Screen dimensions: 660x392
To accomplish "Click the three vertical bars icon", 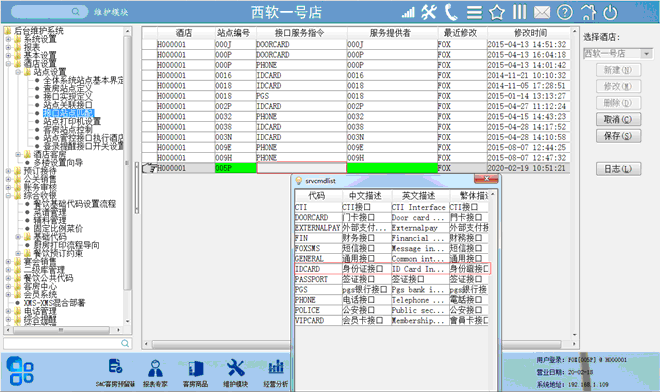I will coord(519,12).
